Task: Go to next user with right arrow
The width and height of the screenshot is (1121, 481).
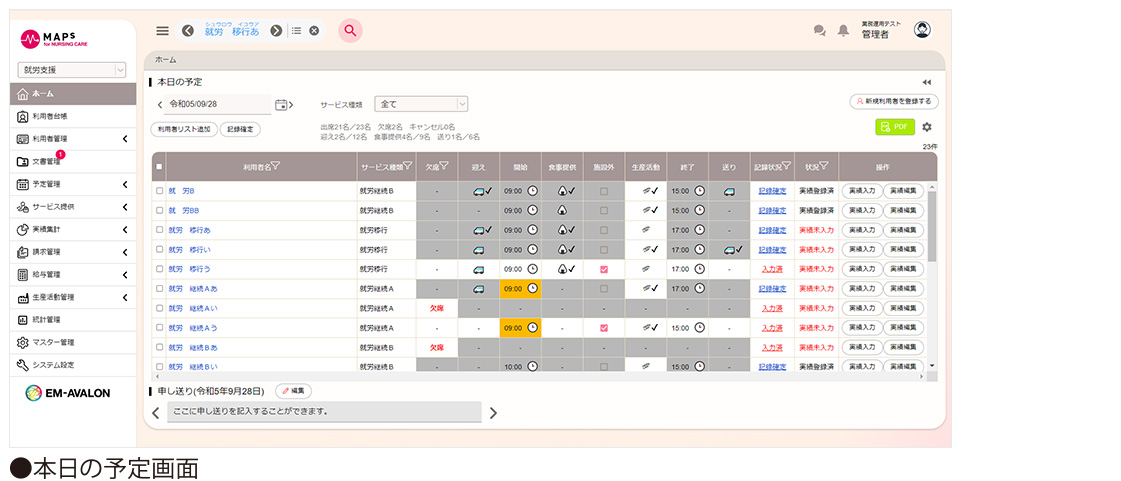Action: tap(276, 30)
